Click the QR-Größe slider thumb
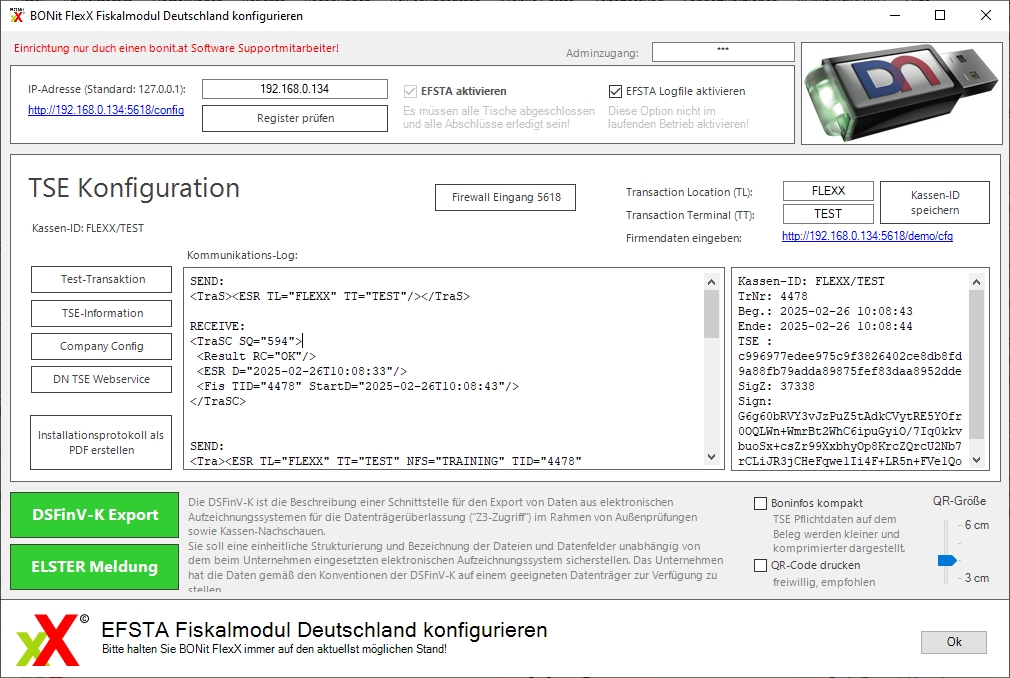This screenshot has width=1010, height=678. [947, 561]
